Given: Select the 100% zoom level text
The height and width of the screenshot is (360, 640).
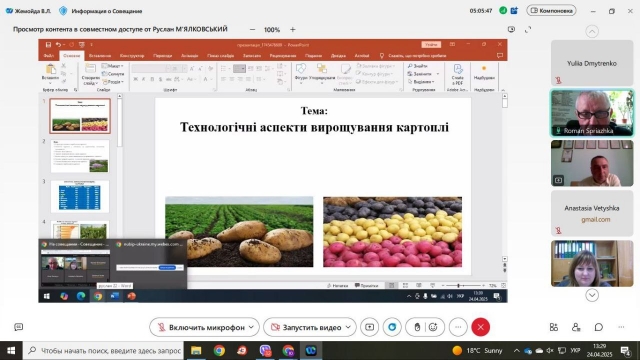Looking at the screenshot, I should click(x=272, y=30).
